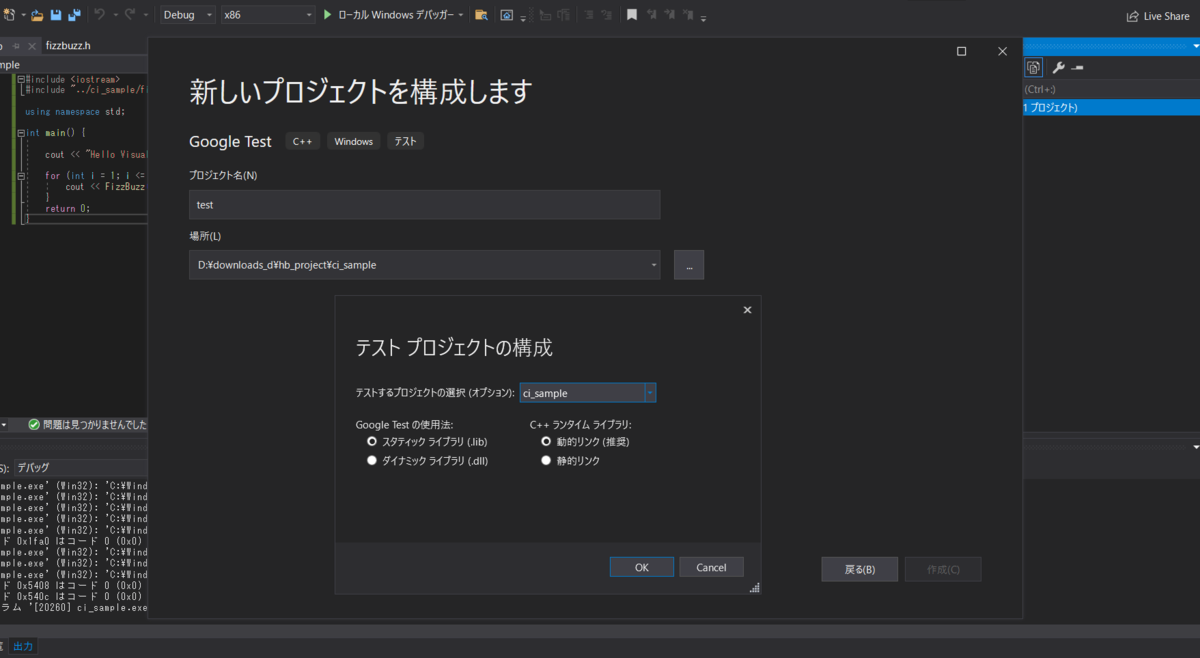Screen dimensions: 1200x658
Task: Click the green check no-issues status icon
Action: (x=34, y=425)
